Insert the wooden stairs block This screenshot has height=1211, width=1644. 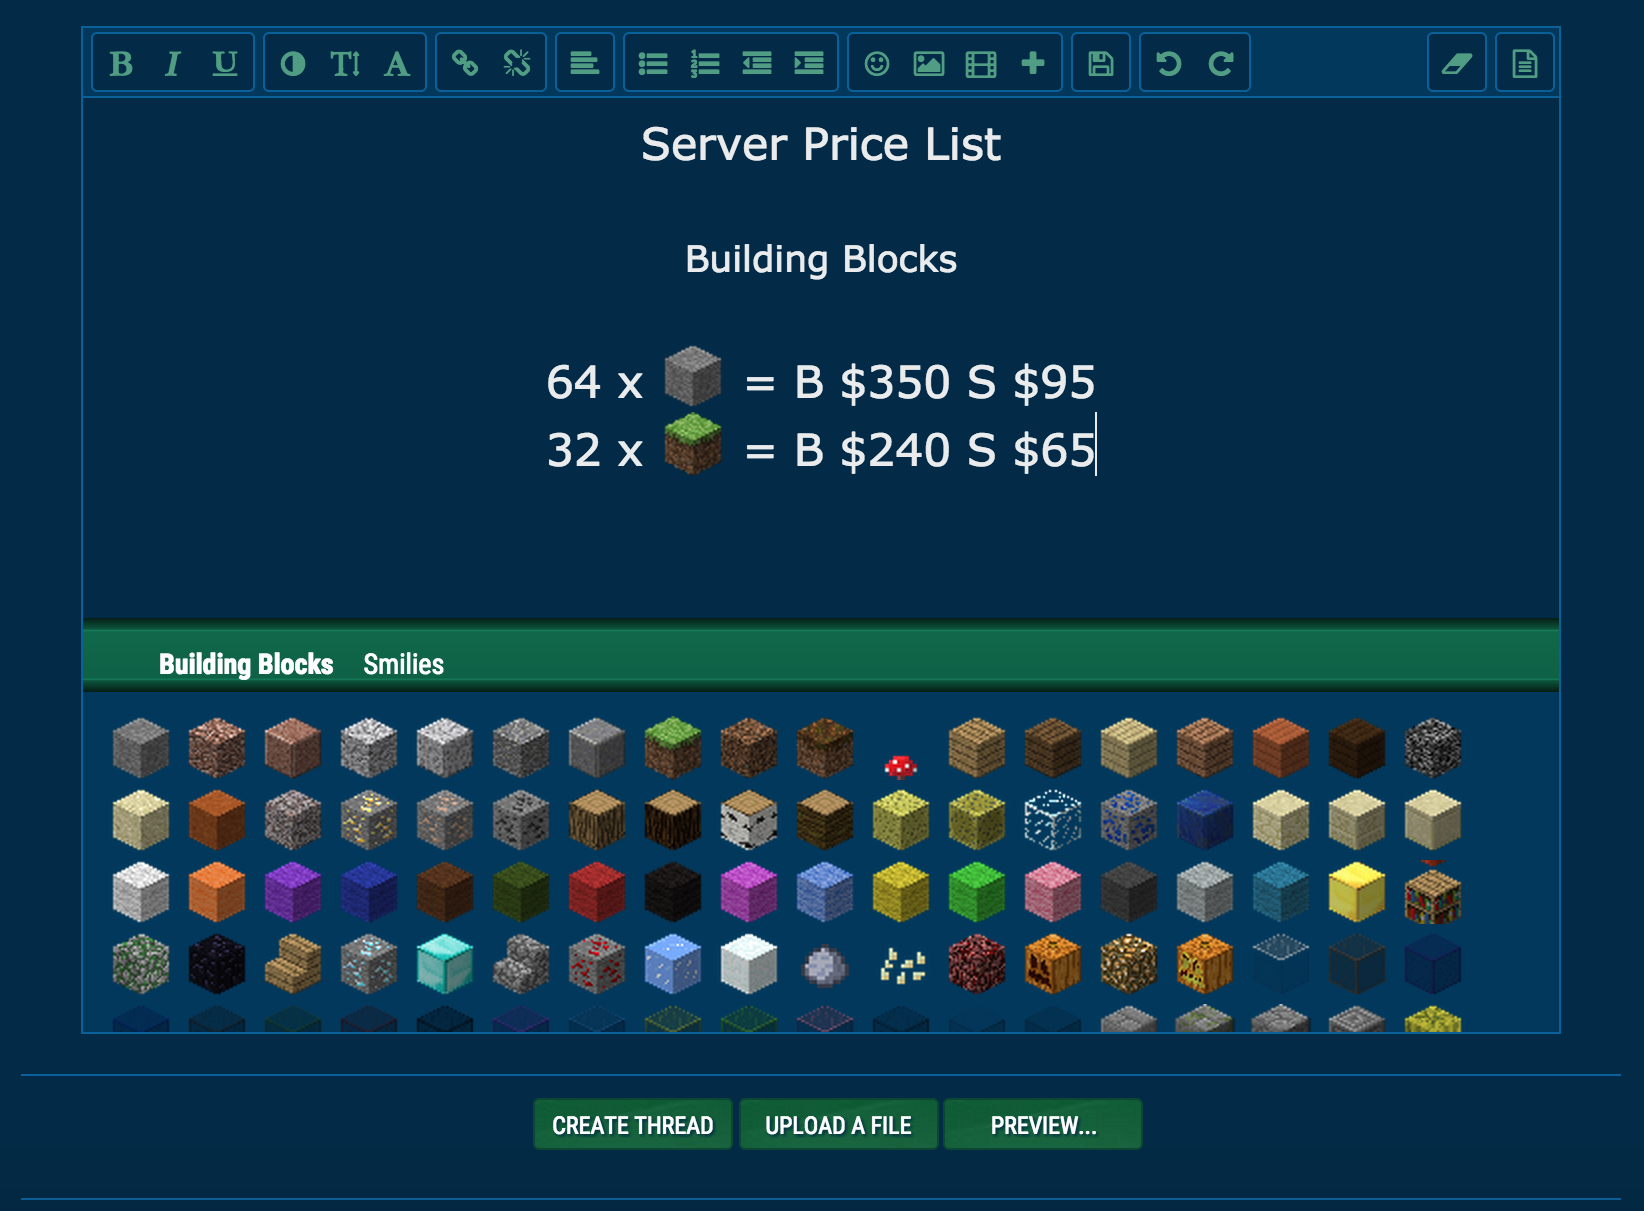[293, 963]
